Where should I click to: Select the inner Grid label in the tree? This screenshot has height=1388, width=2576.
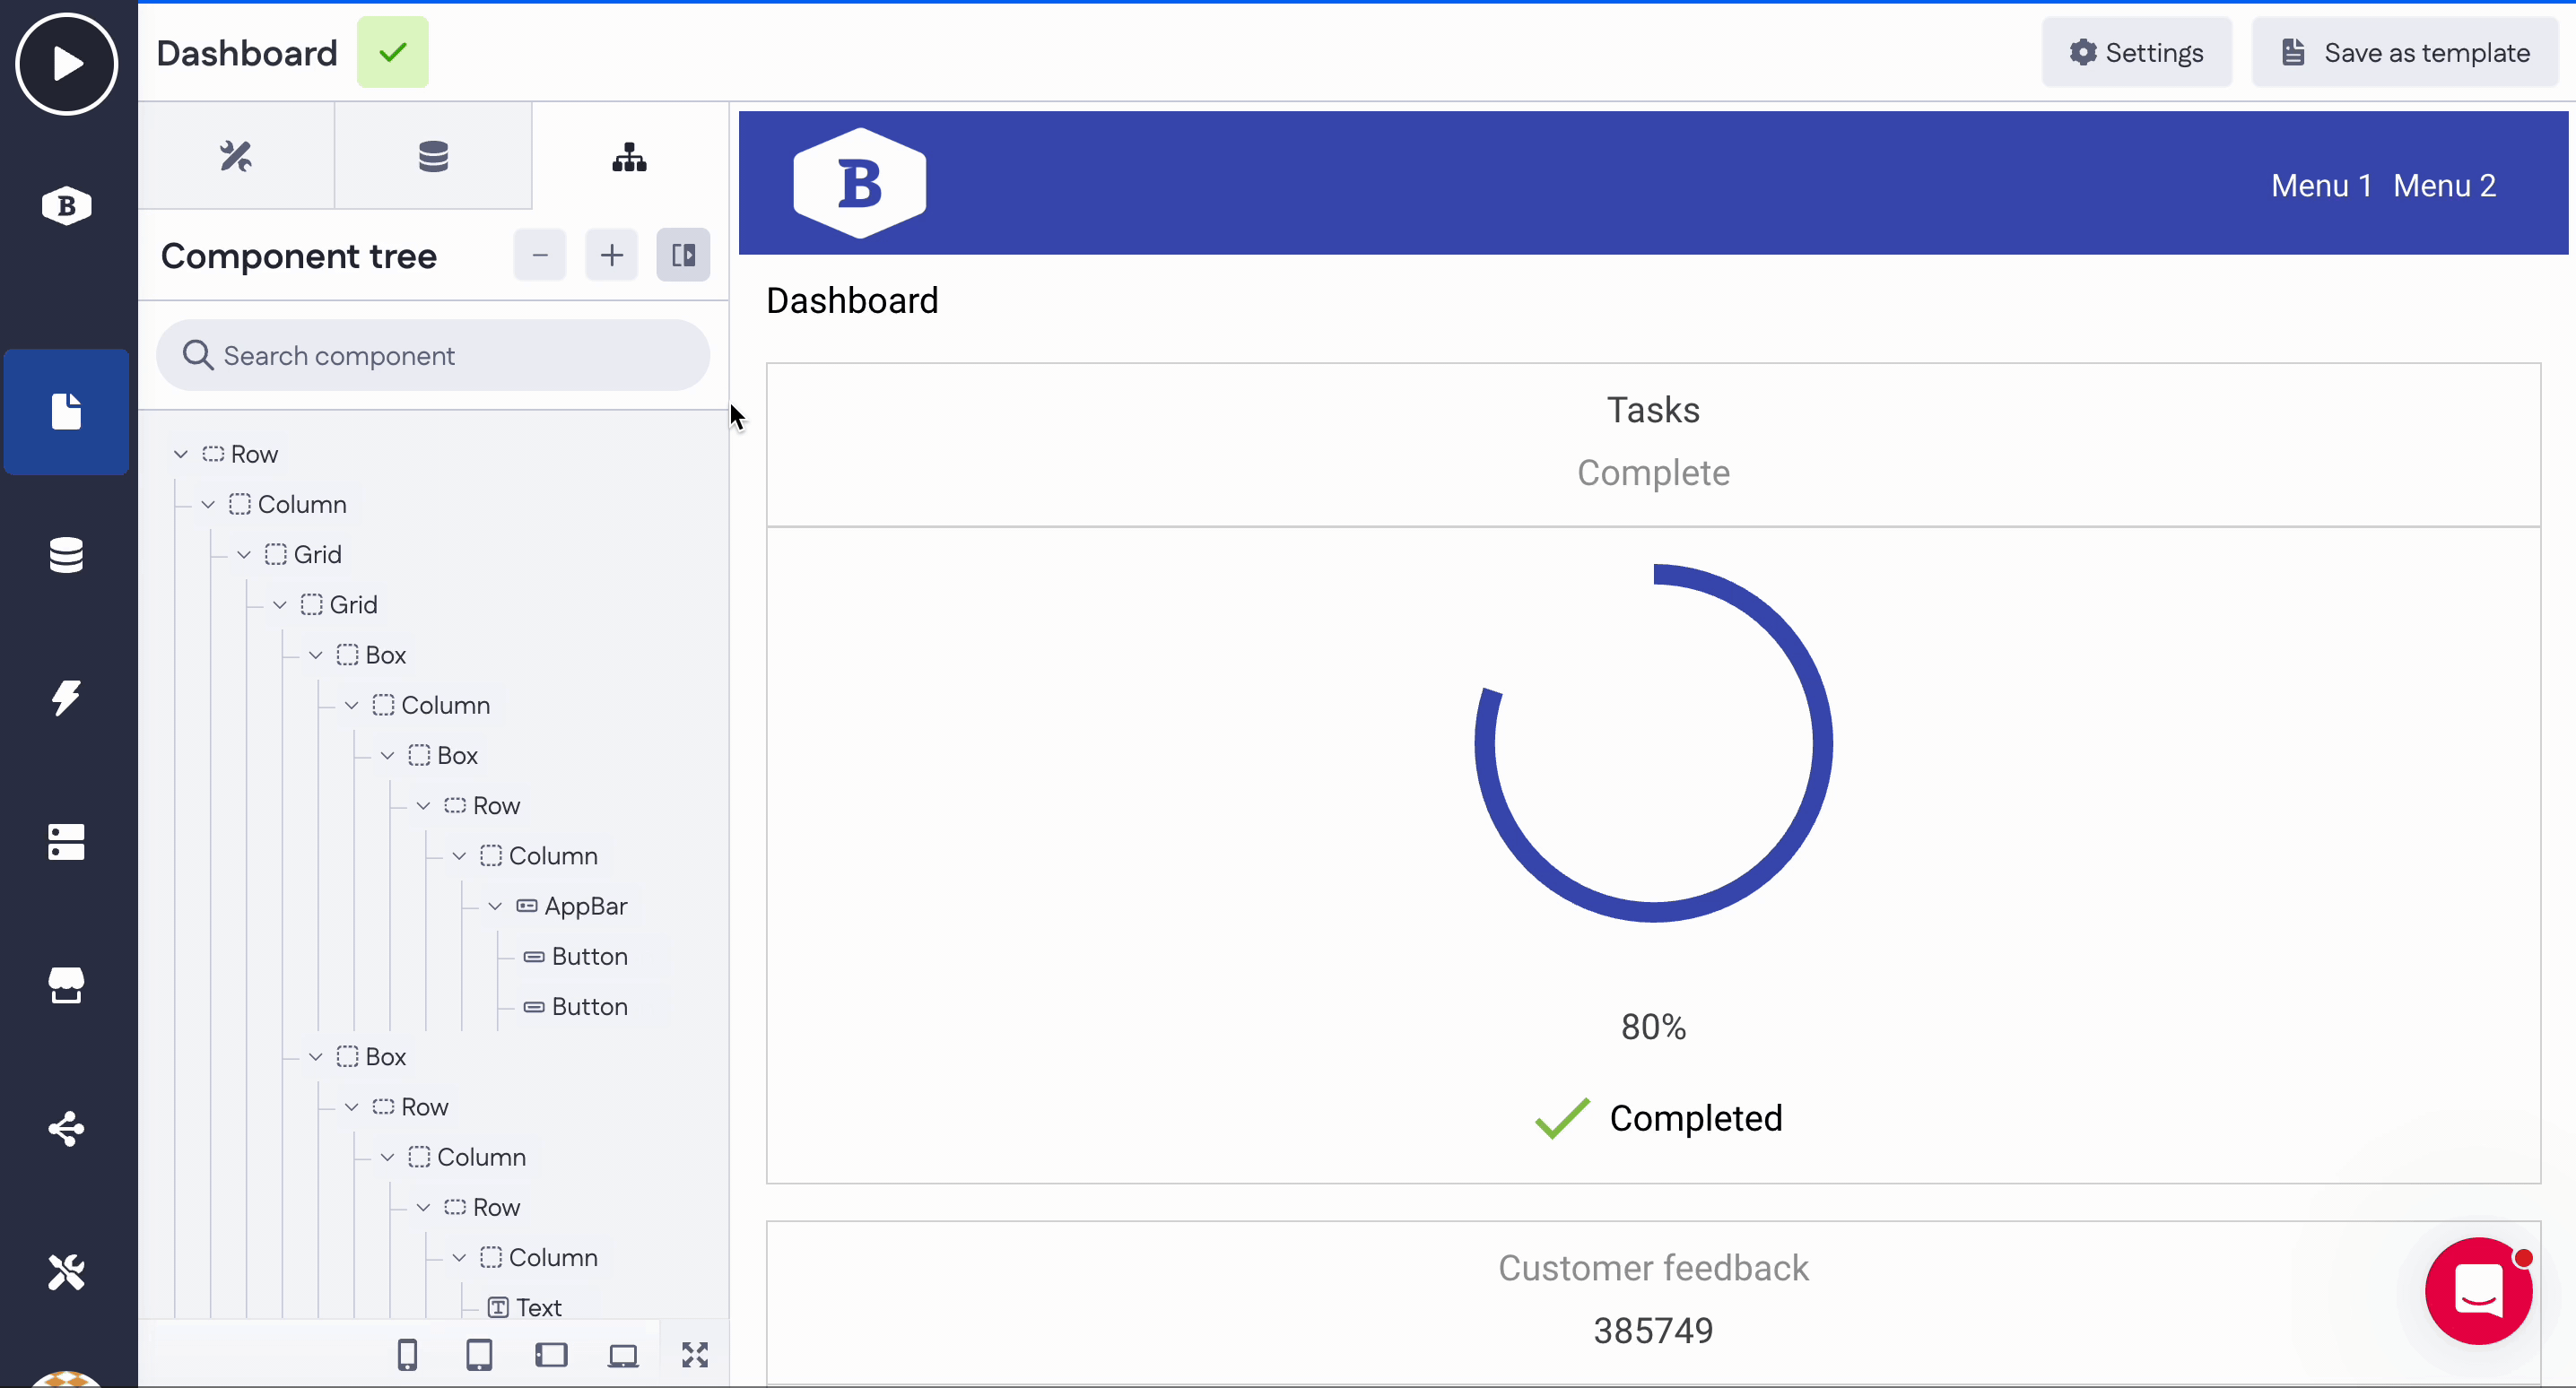[x=353, y=604]
